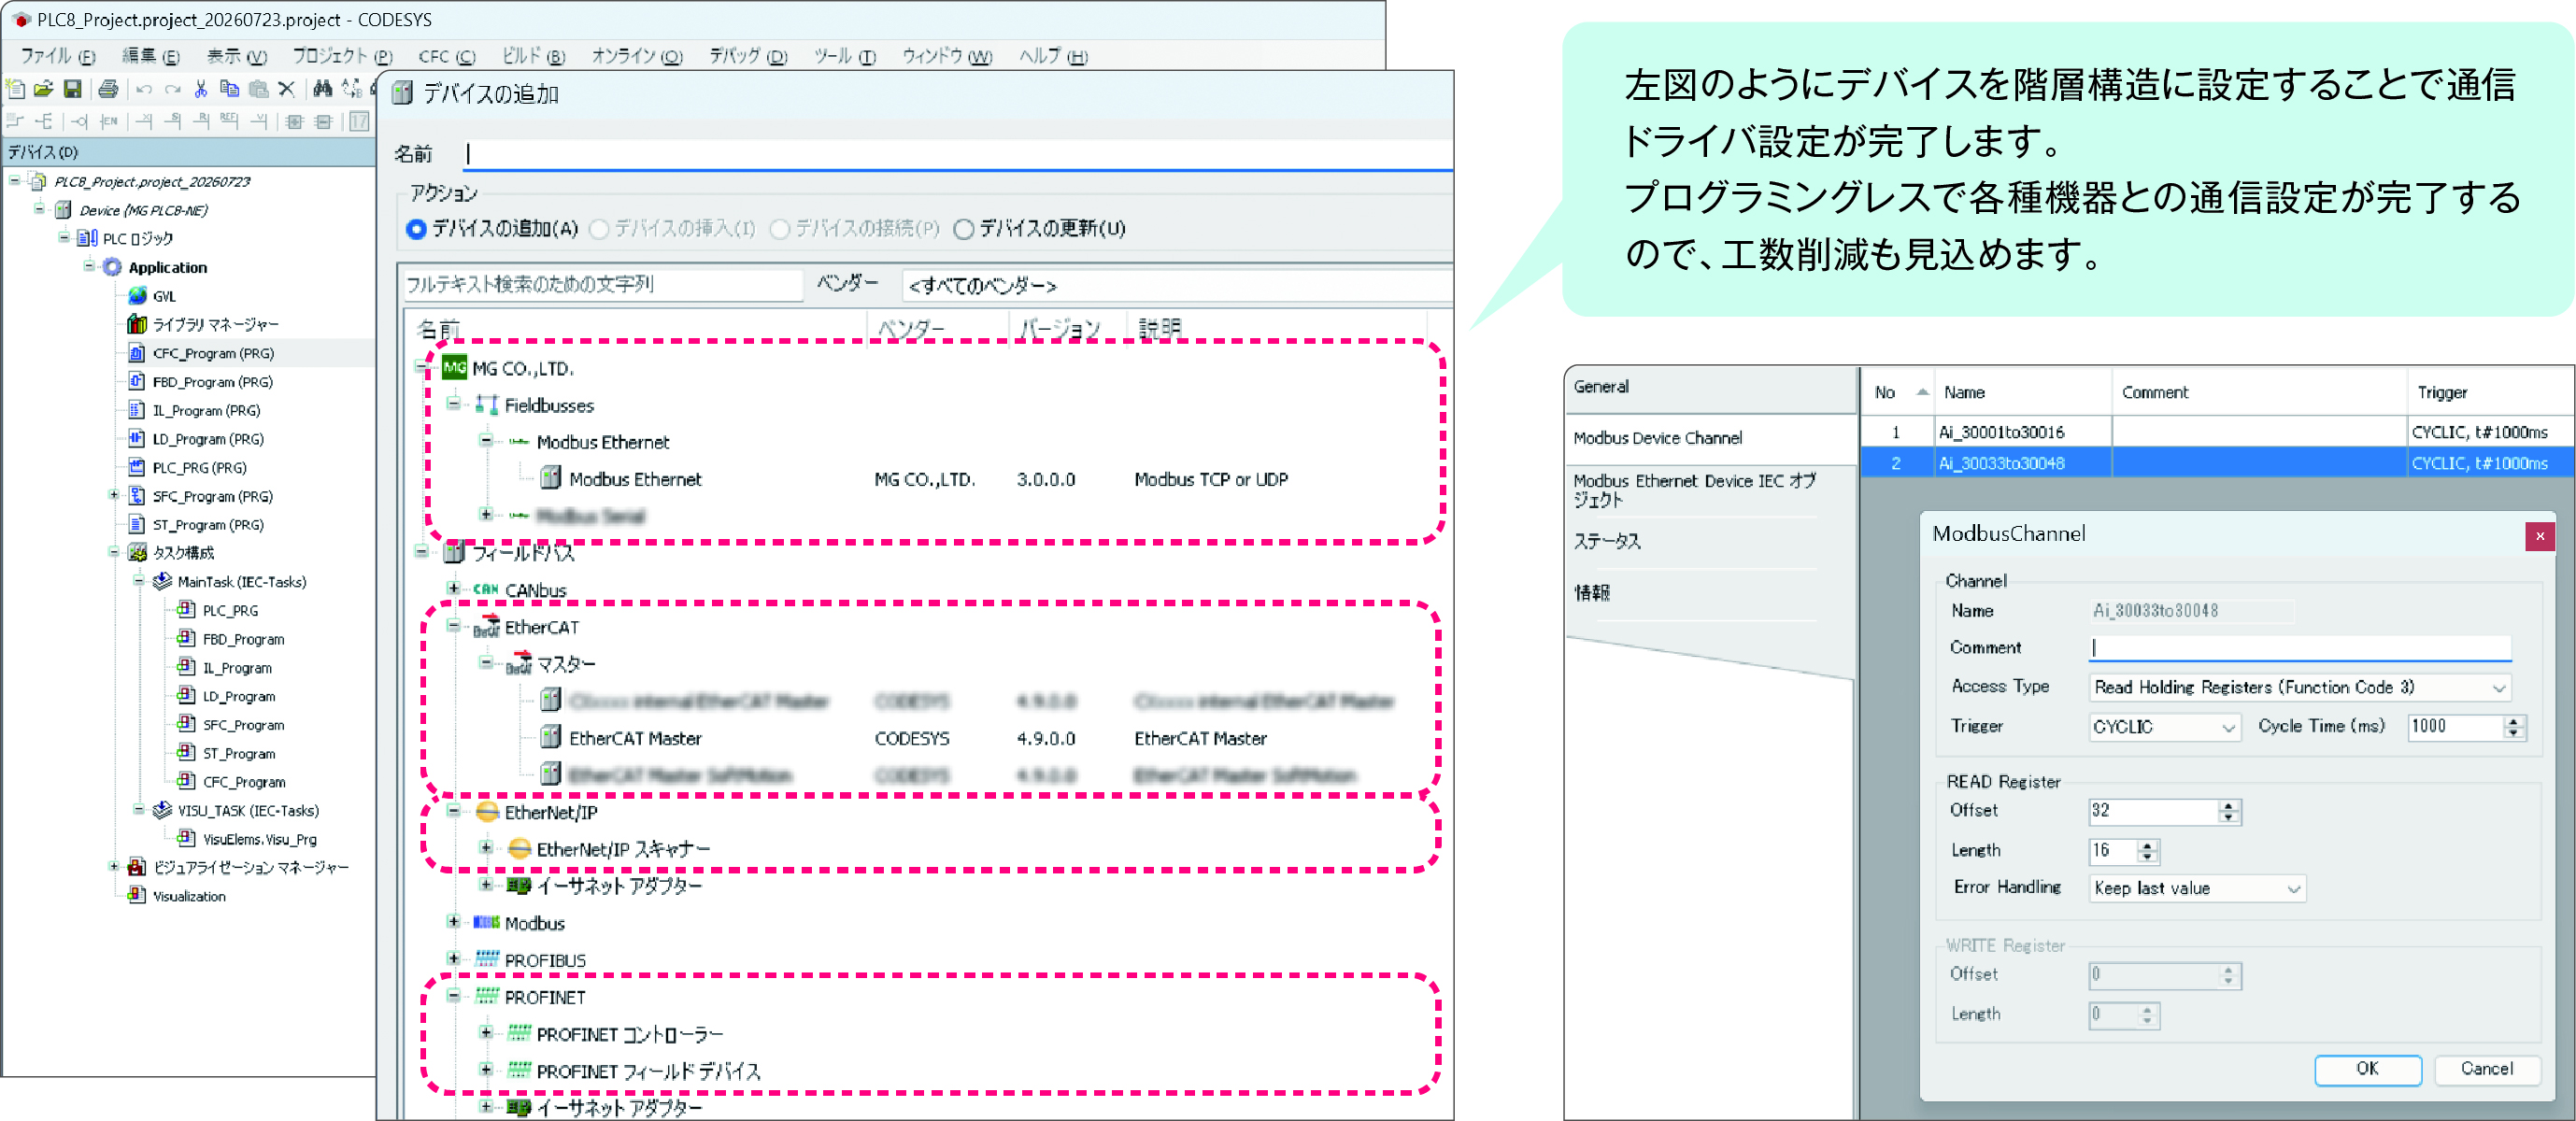Image resolution: width=2576 pixels, height=1121 pixels.
Task: Click the Copy toolbar icon
Action: (229, 89)
